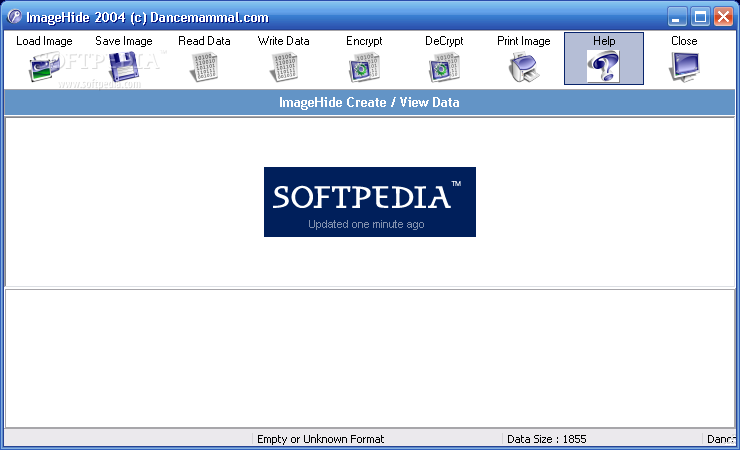Maximize the ImageHide window
This screenshot has width=740, height=450.
click(700, 17)
